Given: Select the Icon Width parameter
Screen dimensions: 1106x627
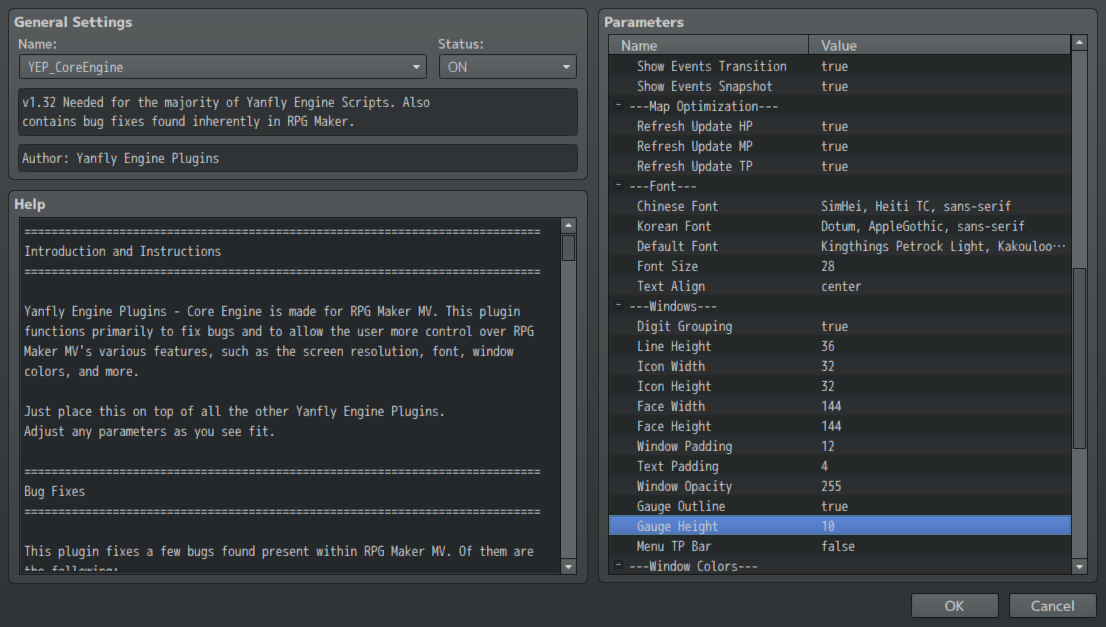Looking at the screenshot, I should click(839, 366).
